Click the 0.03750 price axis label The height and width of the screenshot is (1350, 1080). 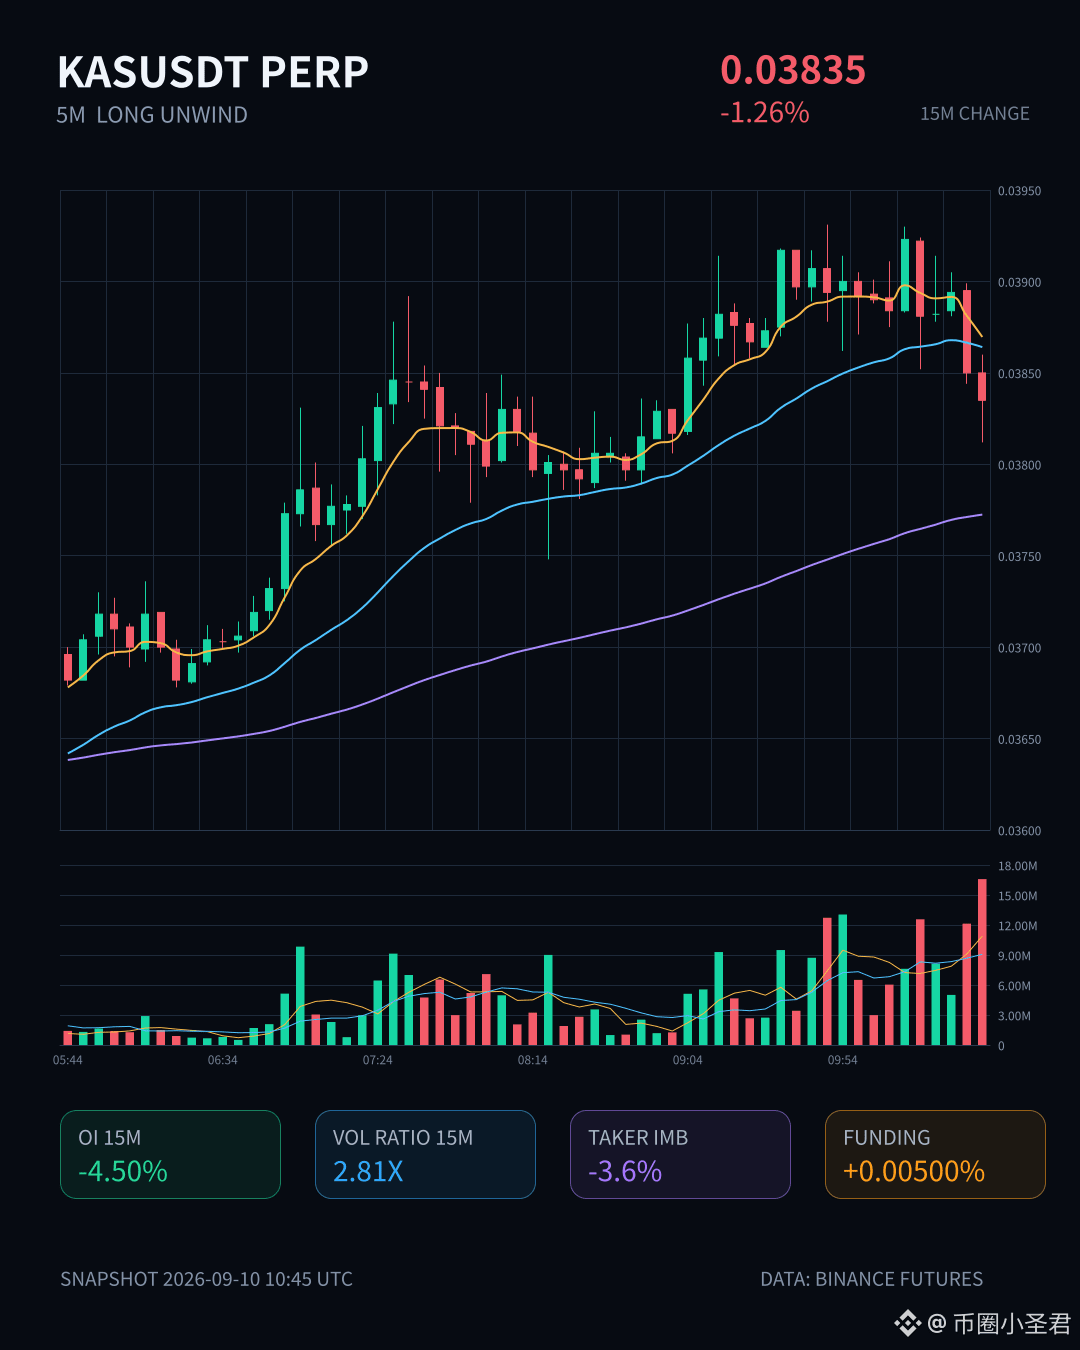tap(1019, 557)
